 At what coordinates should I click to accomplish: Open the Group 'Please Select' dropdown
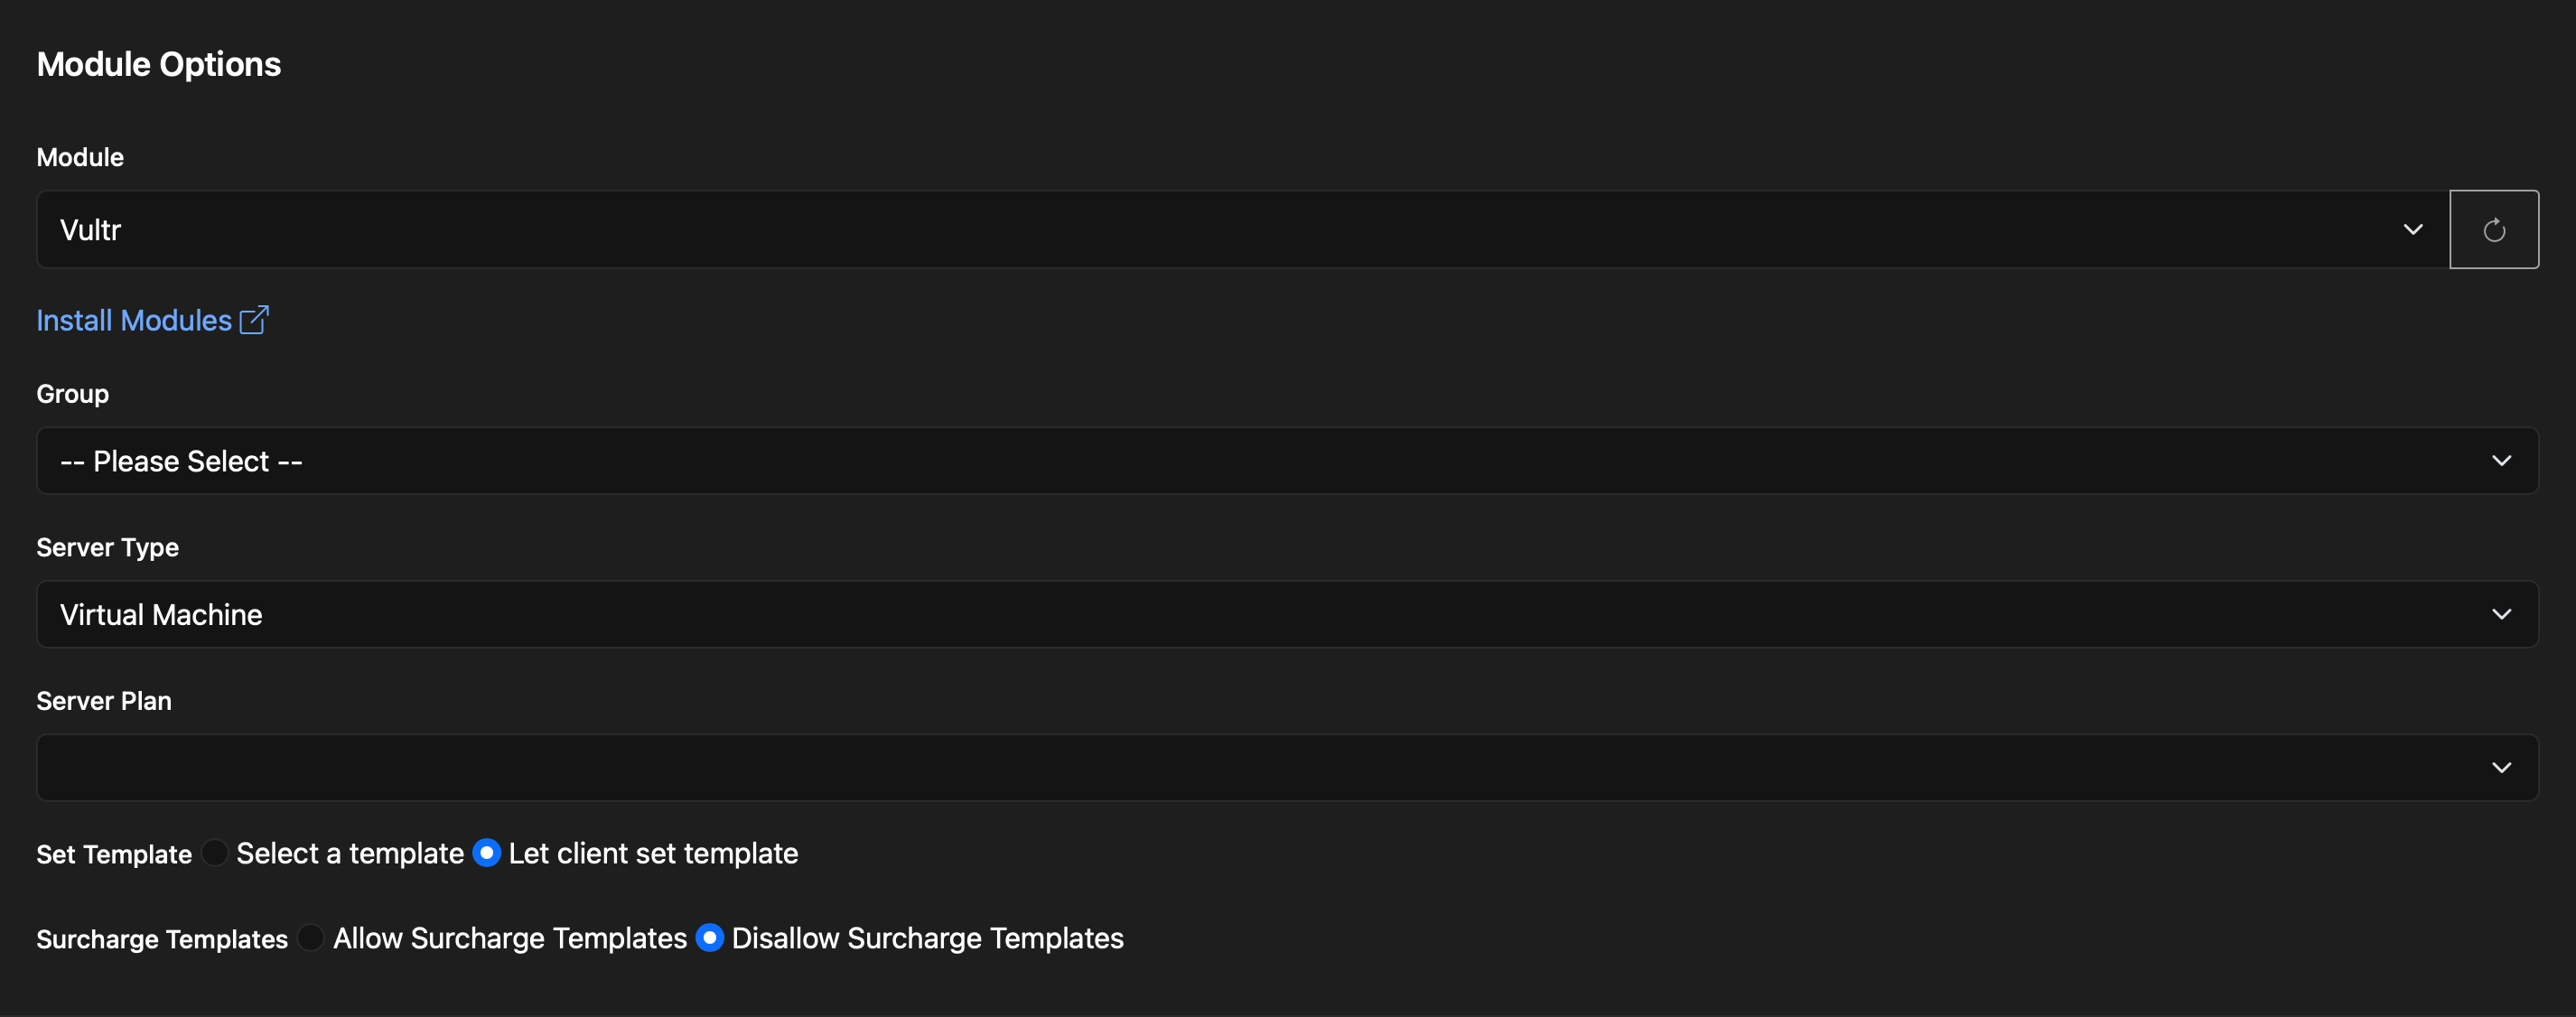1287,461
